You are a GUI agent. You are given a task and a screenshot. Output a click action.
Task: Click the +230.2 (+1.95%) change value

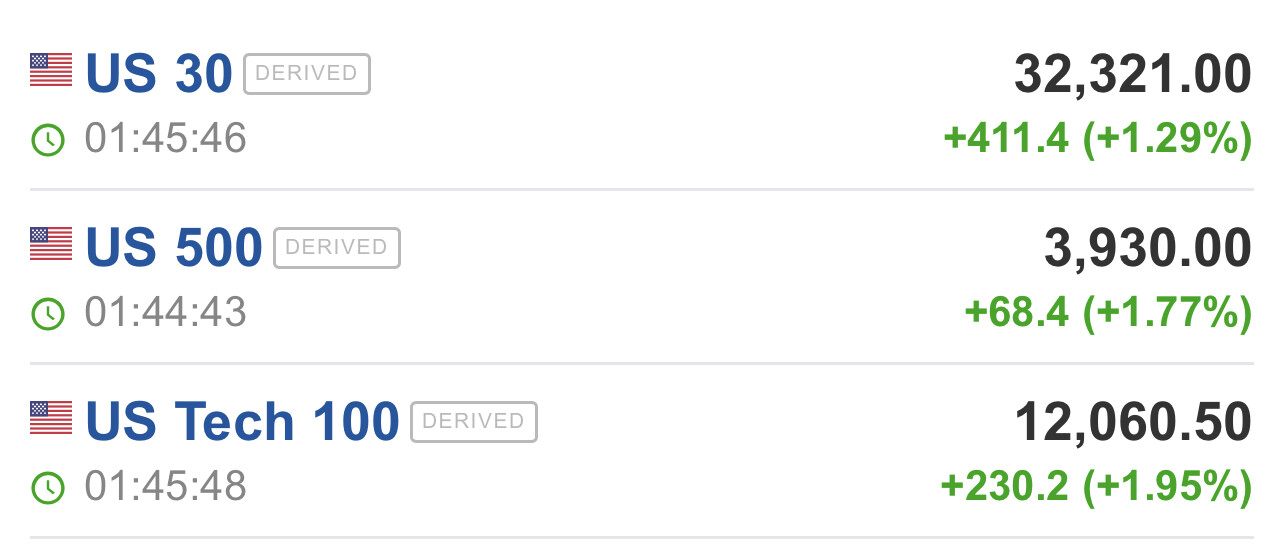pyautogui.click(x=1095, y=488)
